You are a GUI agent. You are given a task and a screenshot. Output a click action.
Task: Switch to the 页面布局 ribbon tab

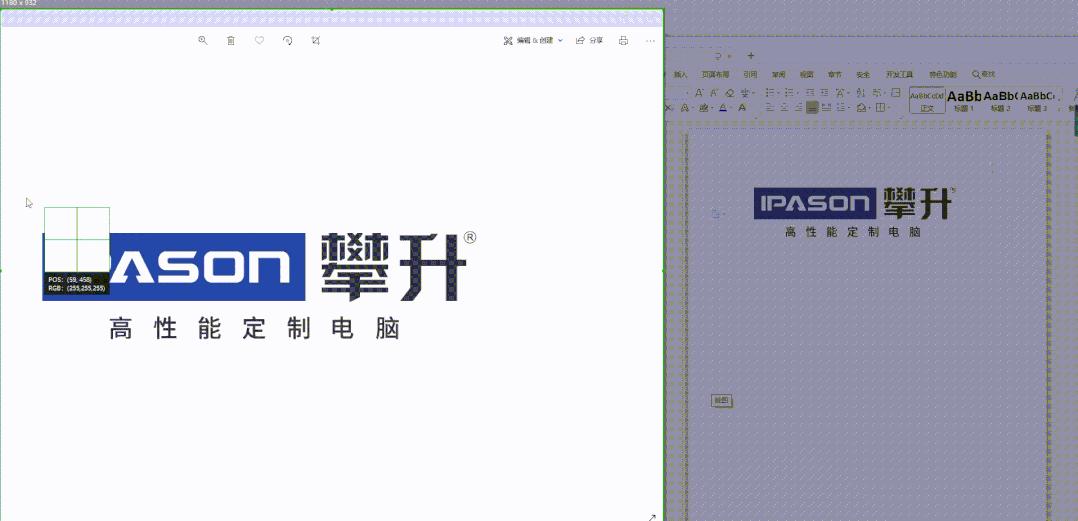click(715, 74)
